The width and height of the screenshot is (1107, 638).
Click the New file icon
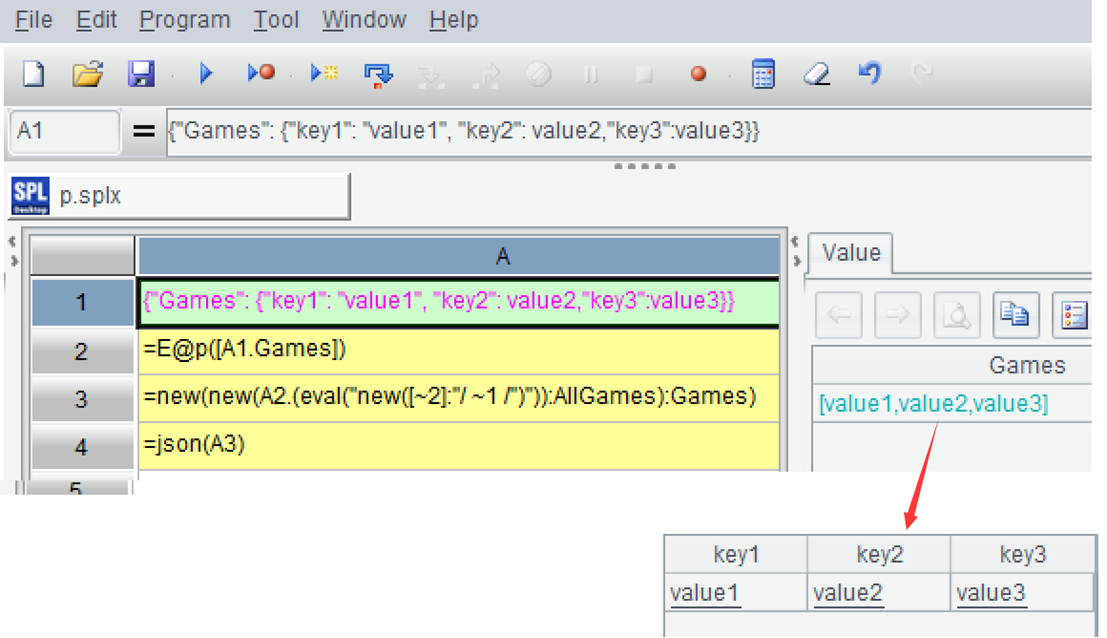pyautogui.click(x=33, y=74)
